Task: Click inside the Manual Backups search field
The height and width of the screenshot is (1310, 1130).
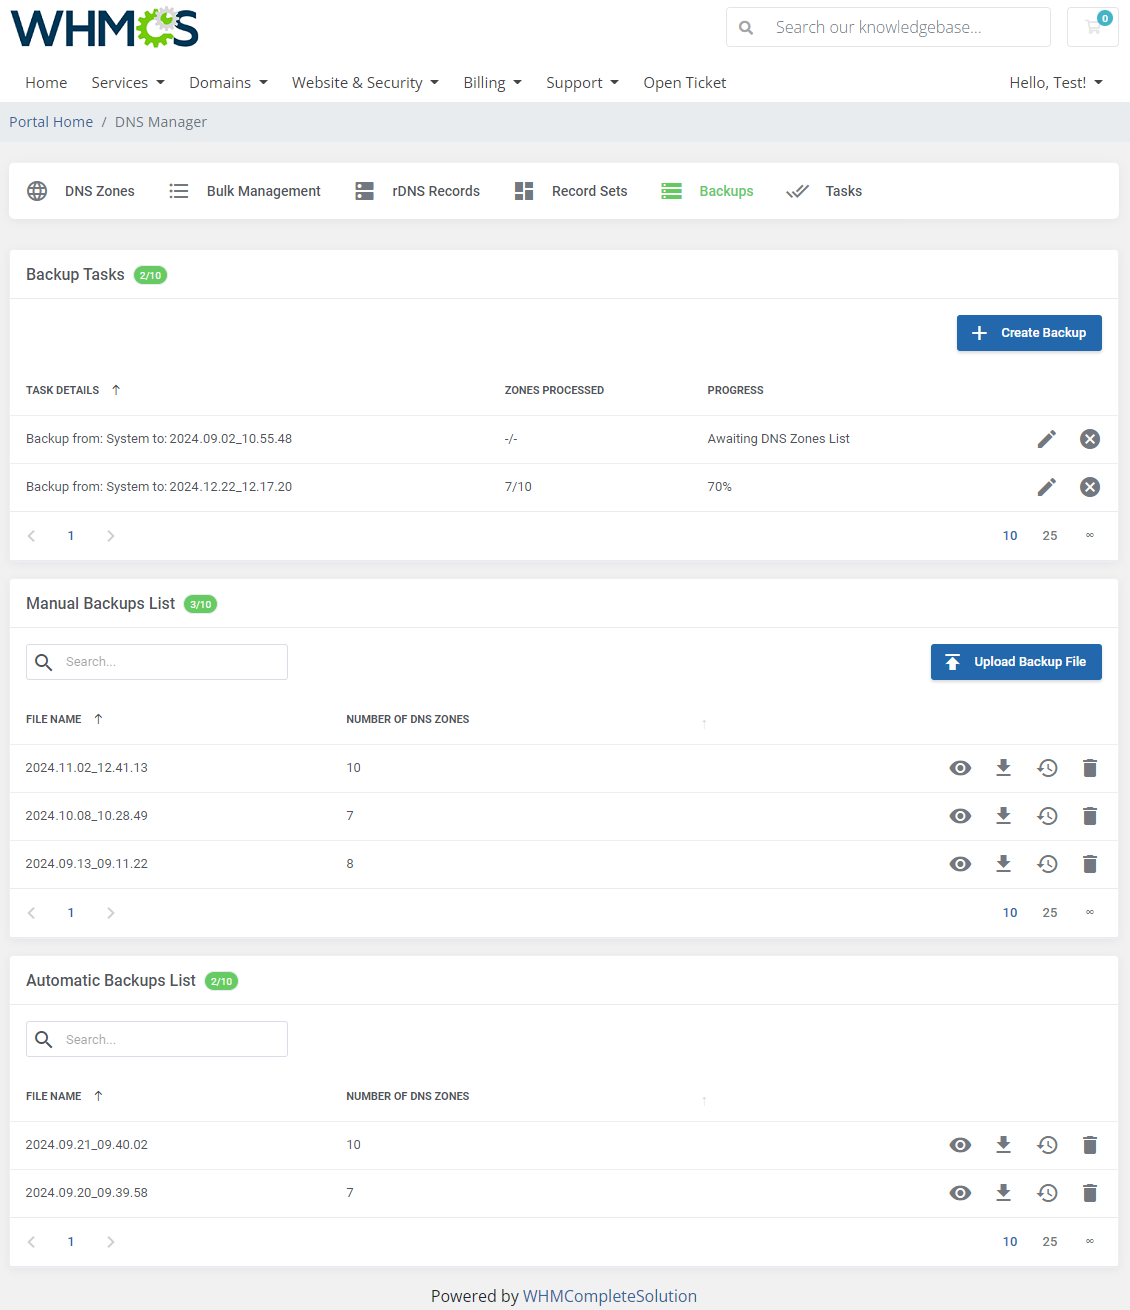Action: pyautogui.click(x=157, y=661)
